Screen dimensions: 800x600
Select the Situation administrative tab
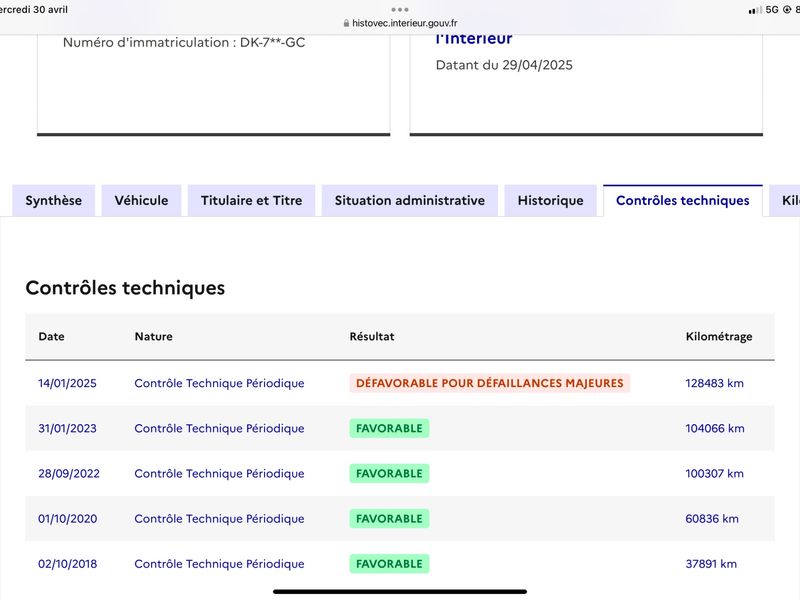[410, 201]
